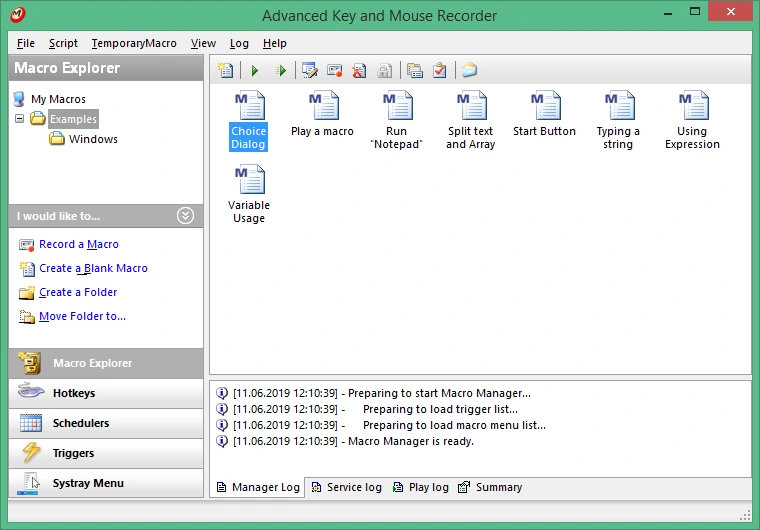Open the View menu
The image size is (760, 530).
coord(203,43)
